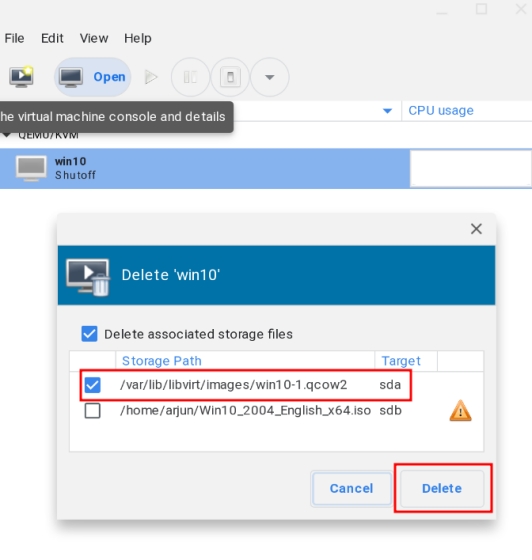Check the Win10_2004_English_x64.iso storage checkbox

pos(92,411)
